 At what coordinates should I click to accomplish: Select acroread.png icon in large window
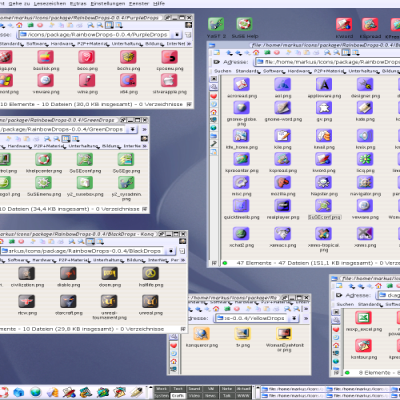(242, 85)
